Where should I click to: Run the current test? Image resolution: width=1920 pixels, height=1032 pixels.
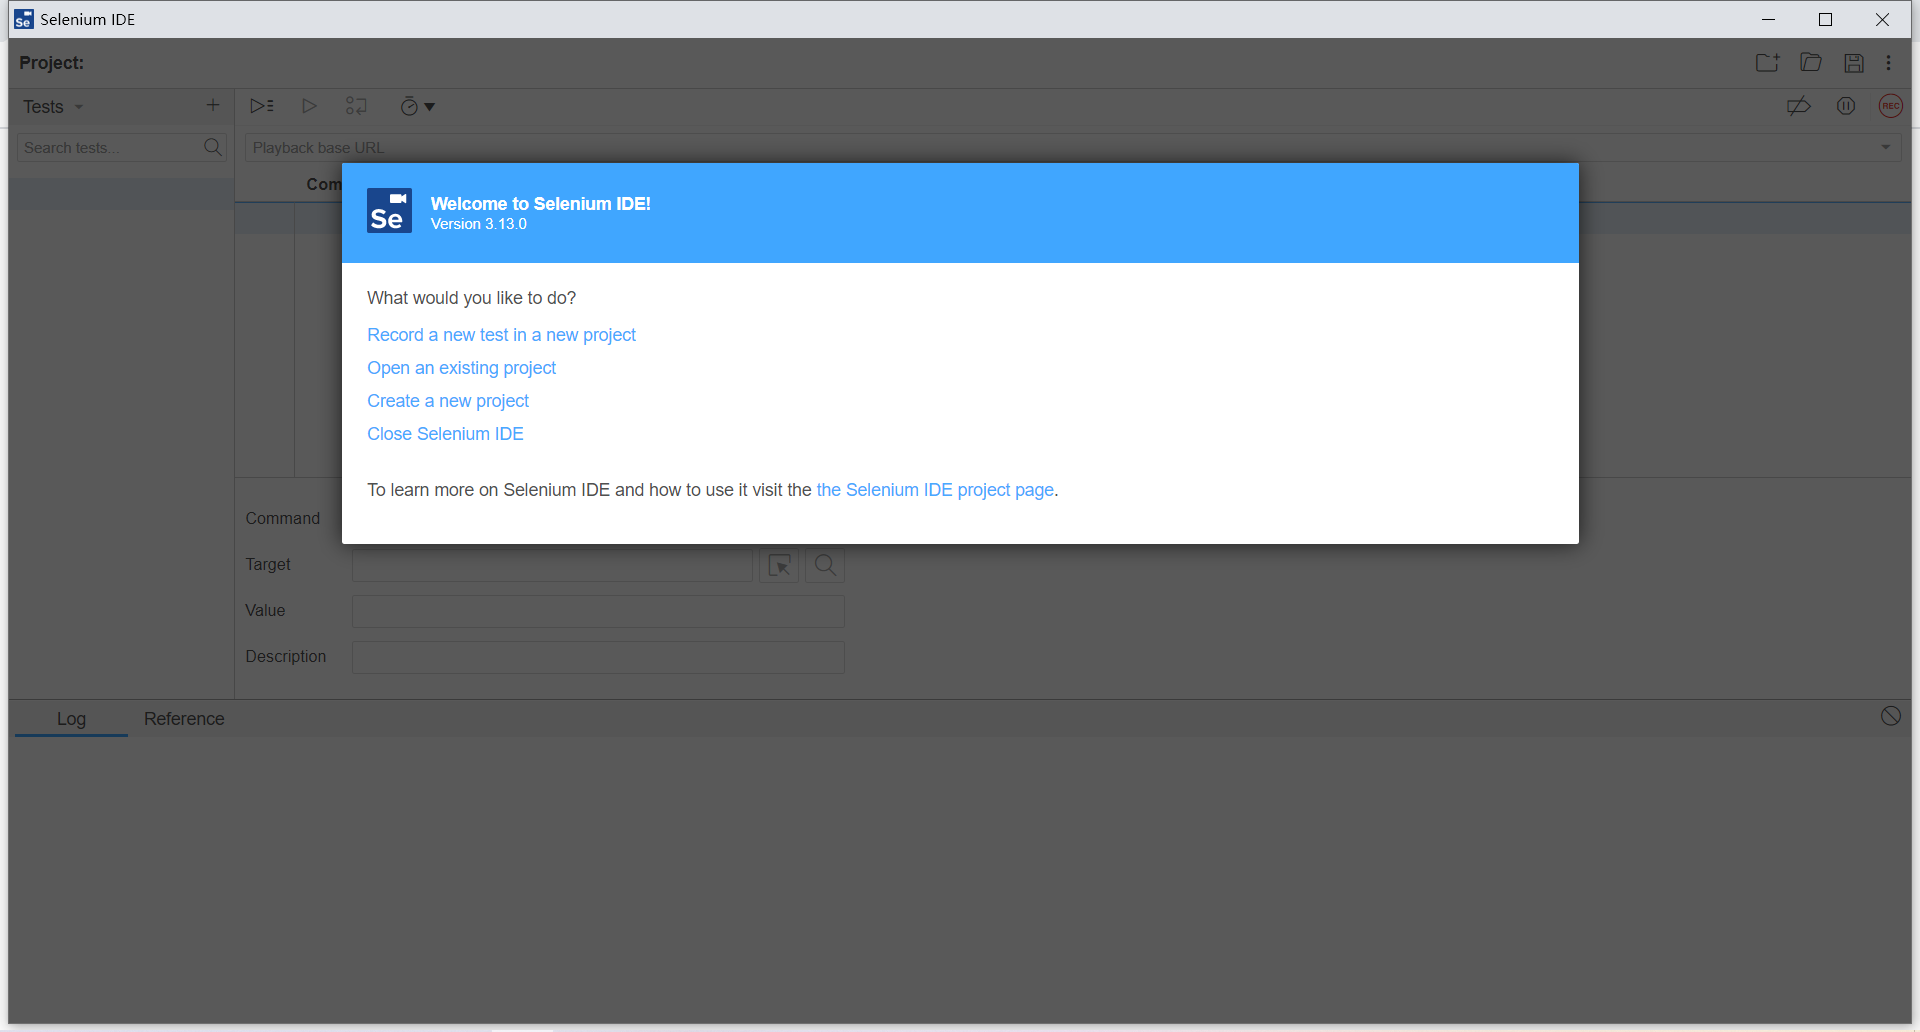pos(309,106)
